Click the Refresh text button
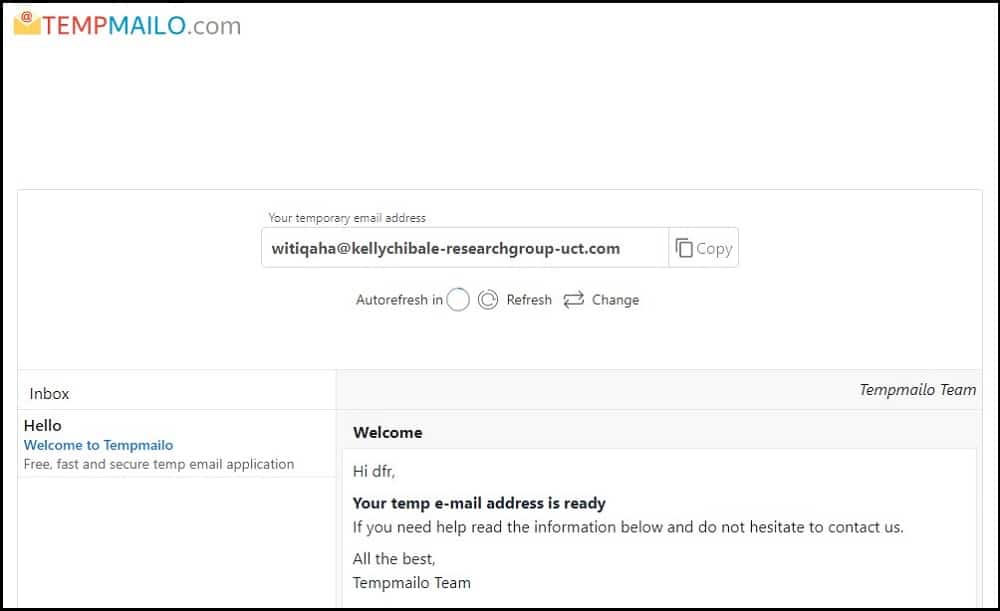The height and width of the screenshot is (611, 1000). pyautogui.click(x=529, y=300)
